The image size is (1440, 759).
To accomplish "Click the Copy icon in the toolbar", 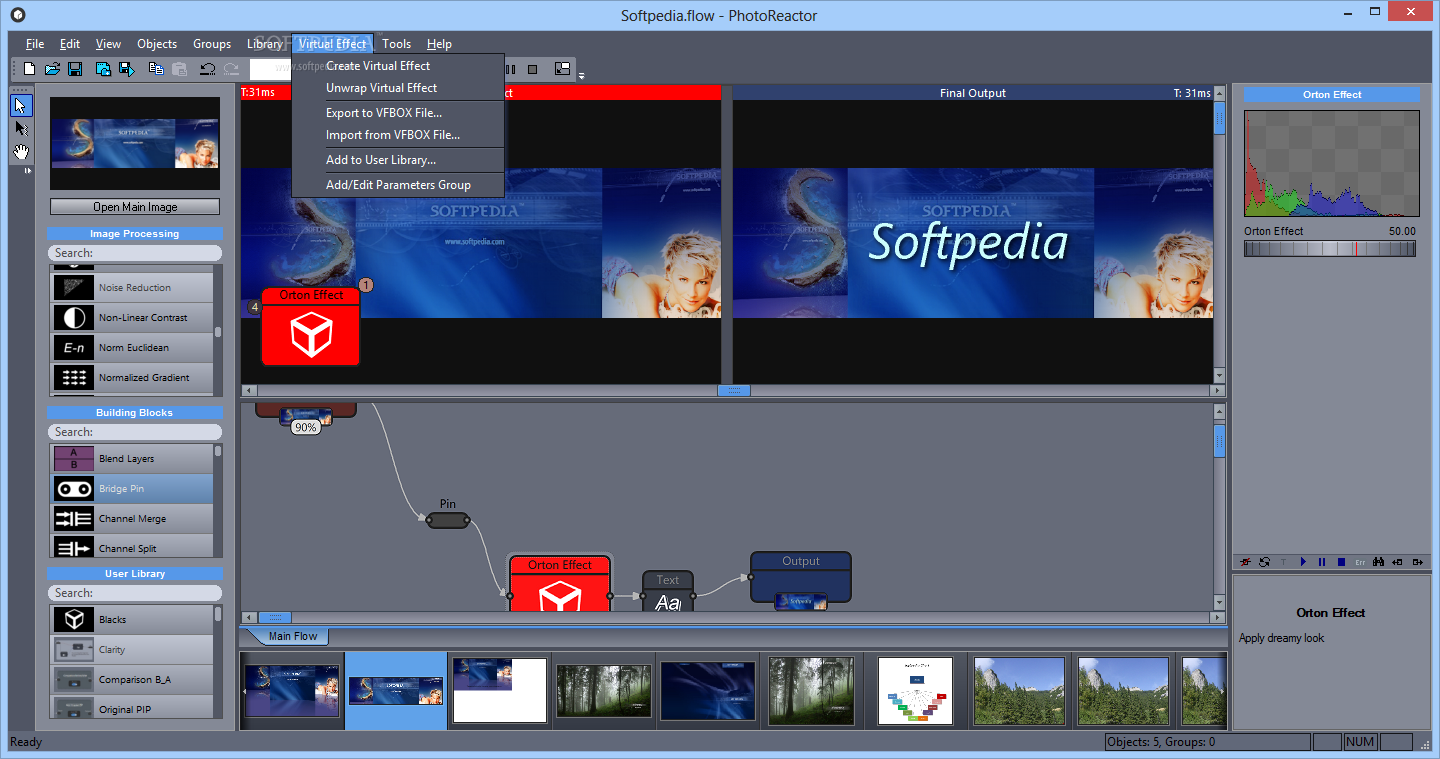I will (156, 69).
